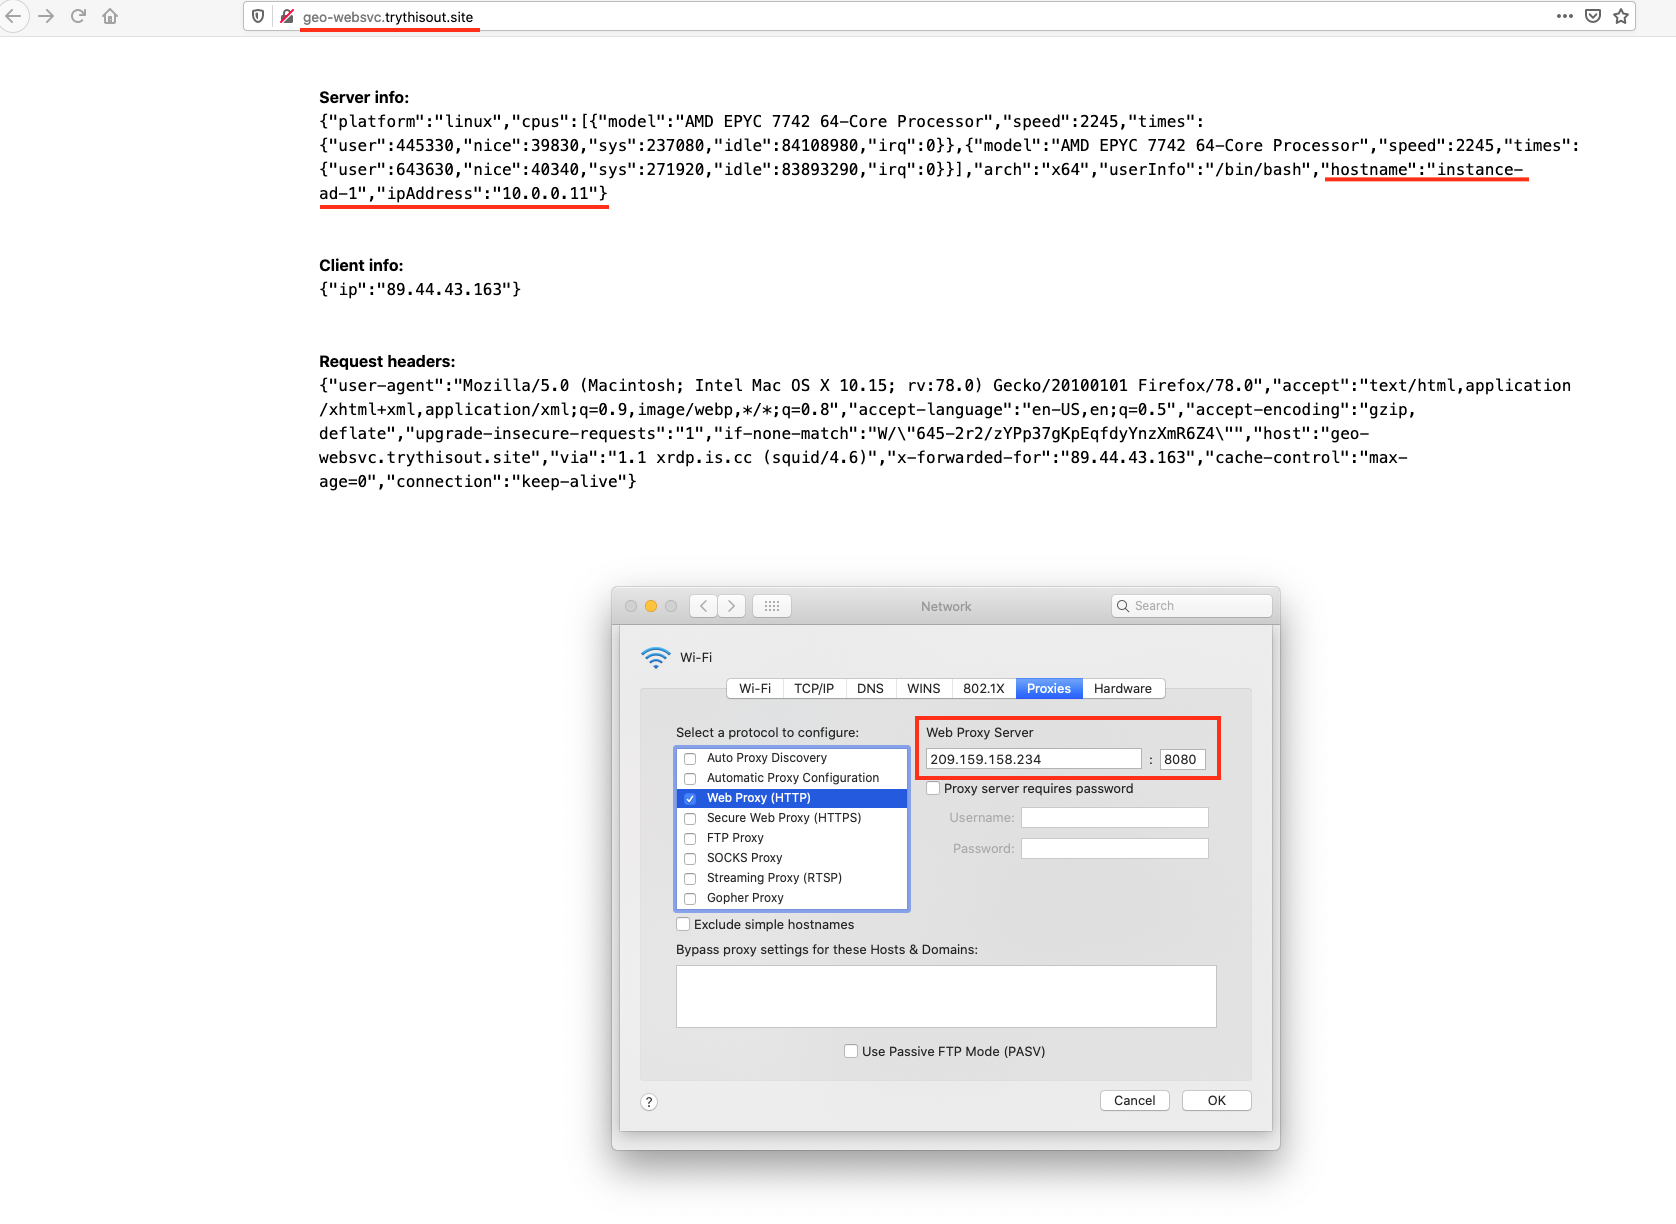This screenshot has width=1676, height=1224.
Task: Open the DNS tab
Action: click(870, 689)
